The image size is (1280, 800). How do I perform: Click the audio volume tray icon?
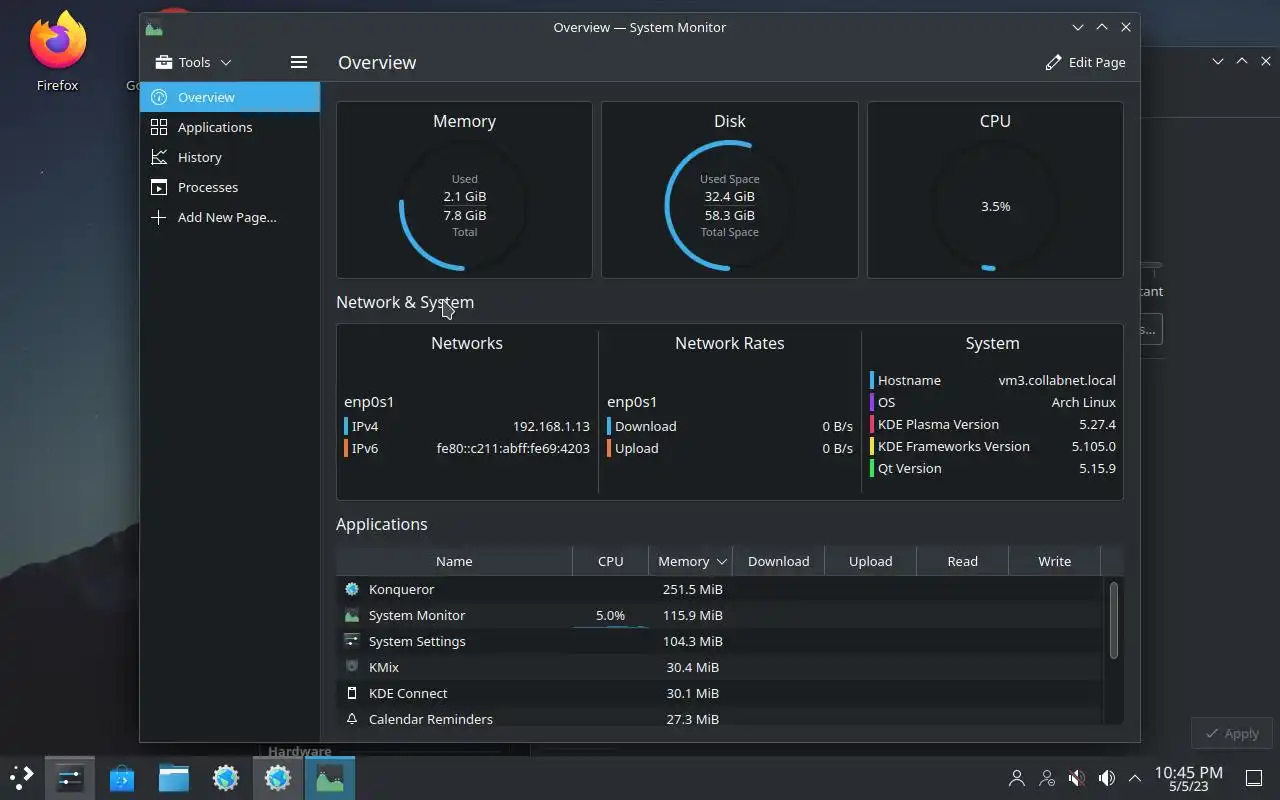point(1106,778)
